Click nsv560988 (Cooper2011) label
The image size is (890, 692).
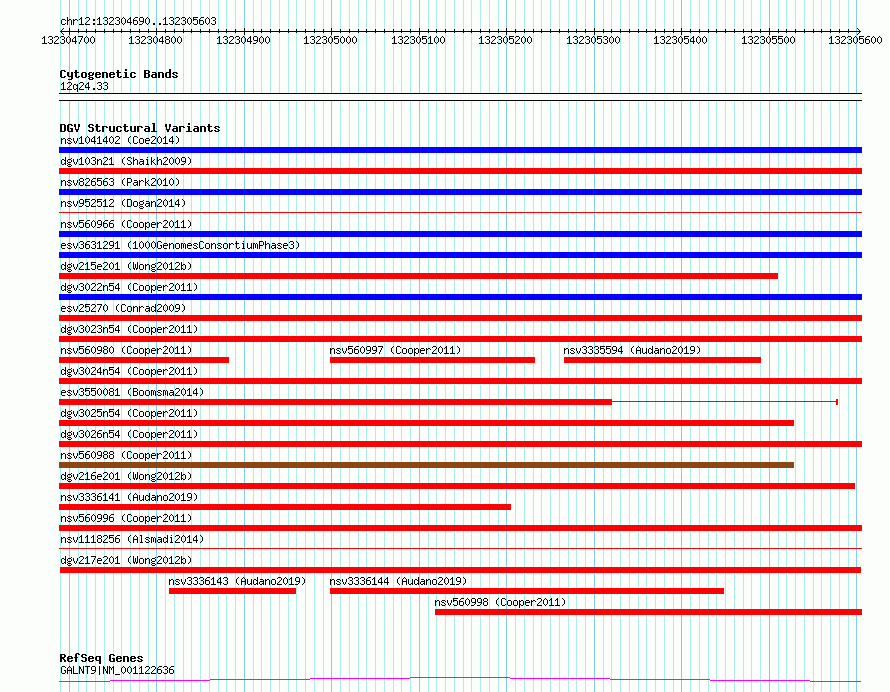click(x=126, y=455)
